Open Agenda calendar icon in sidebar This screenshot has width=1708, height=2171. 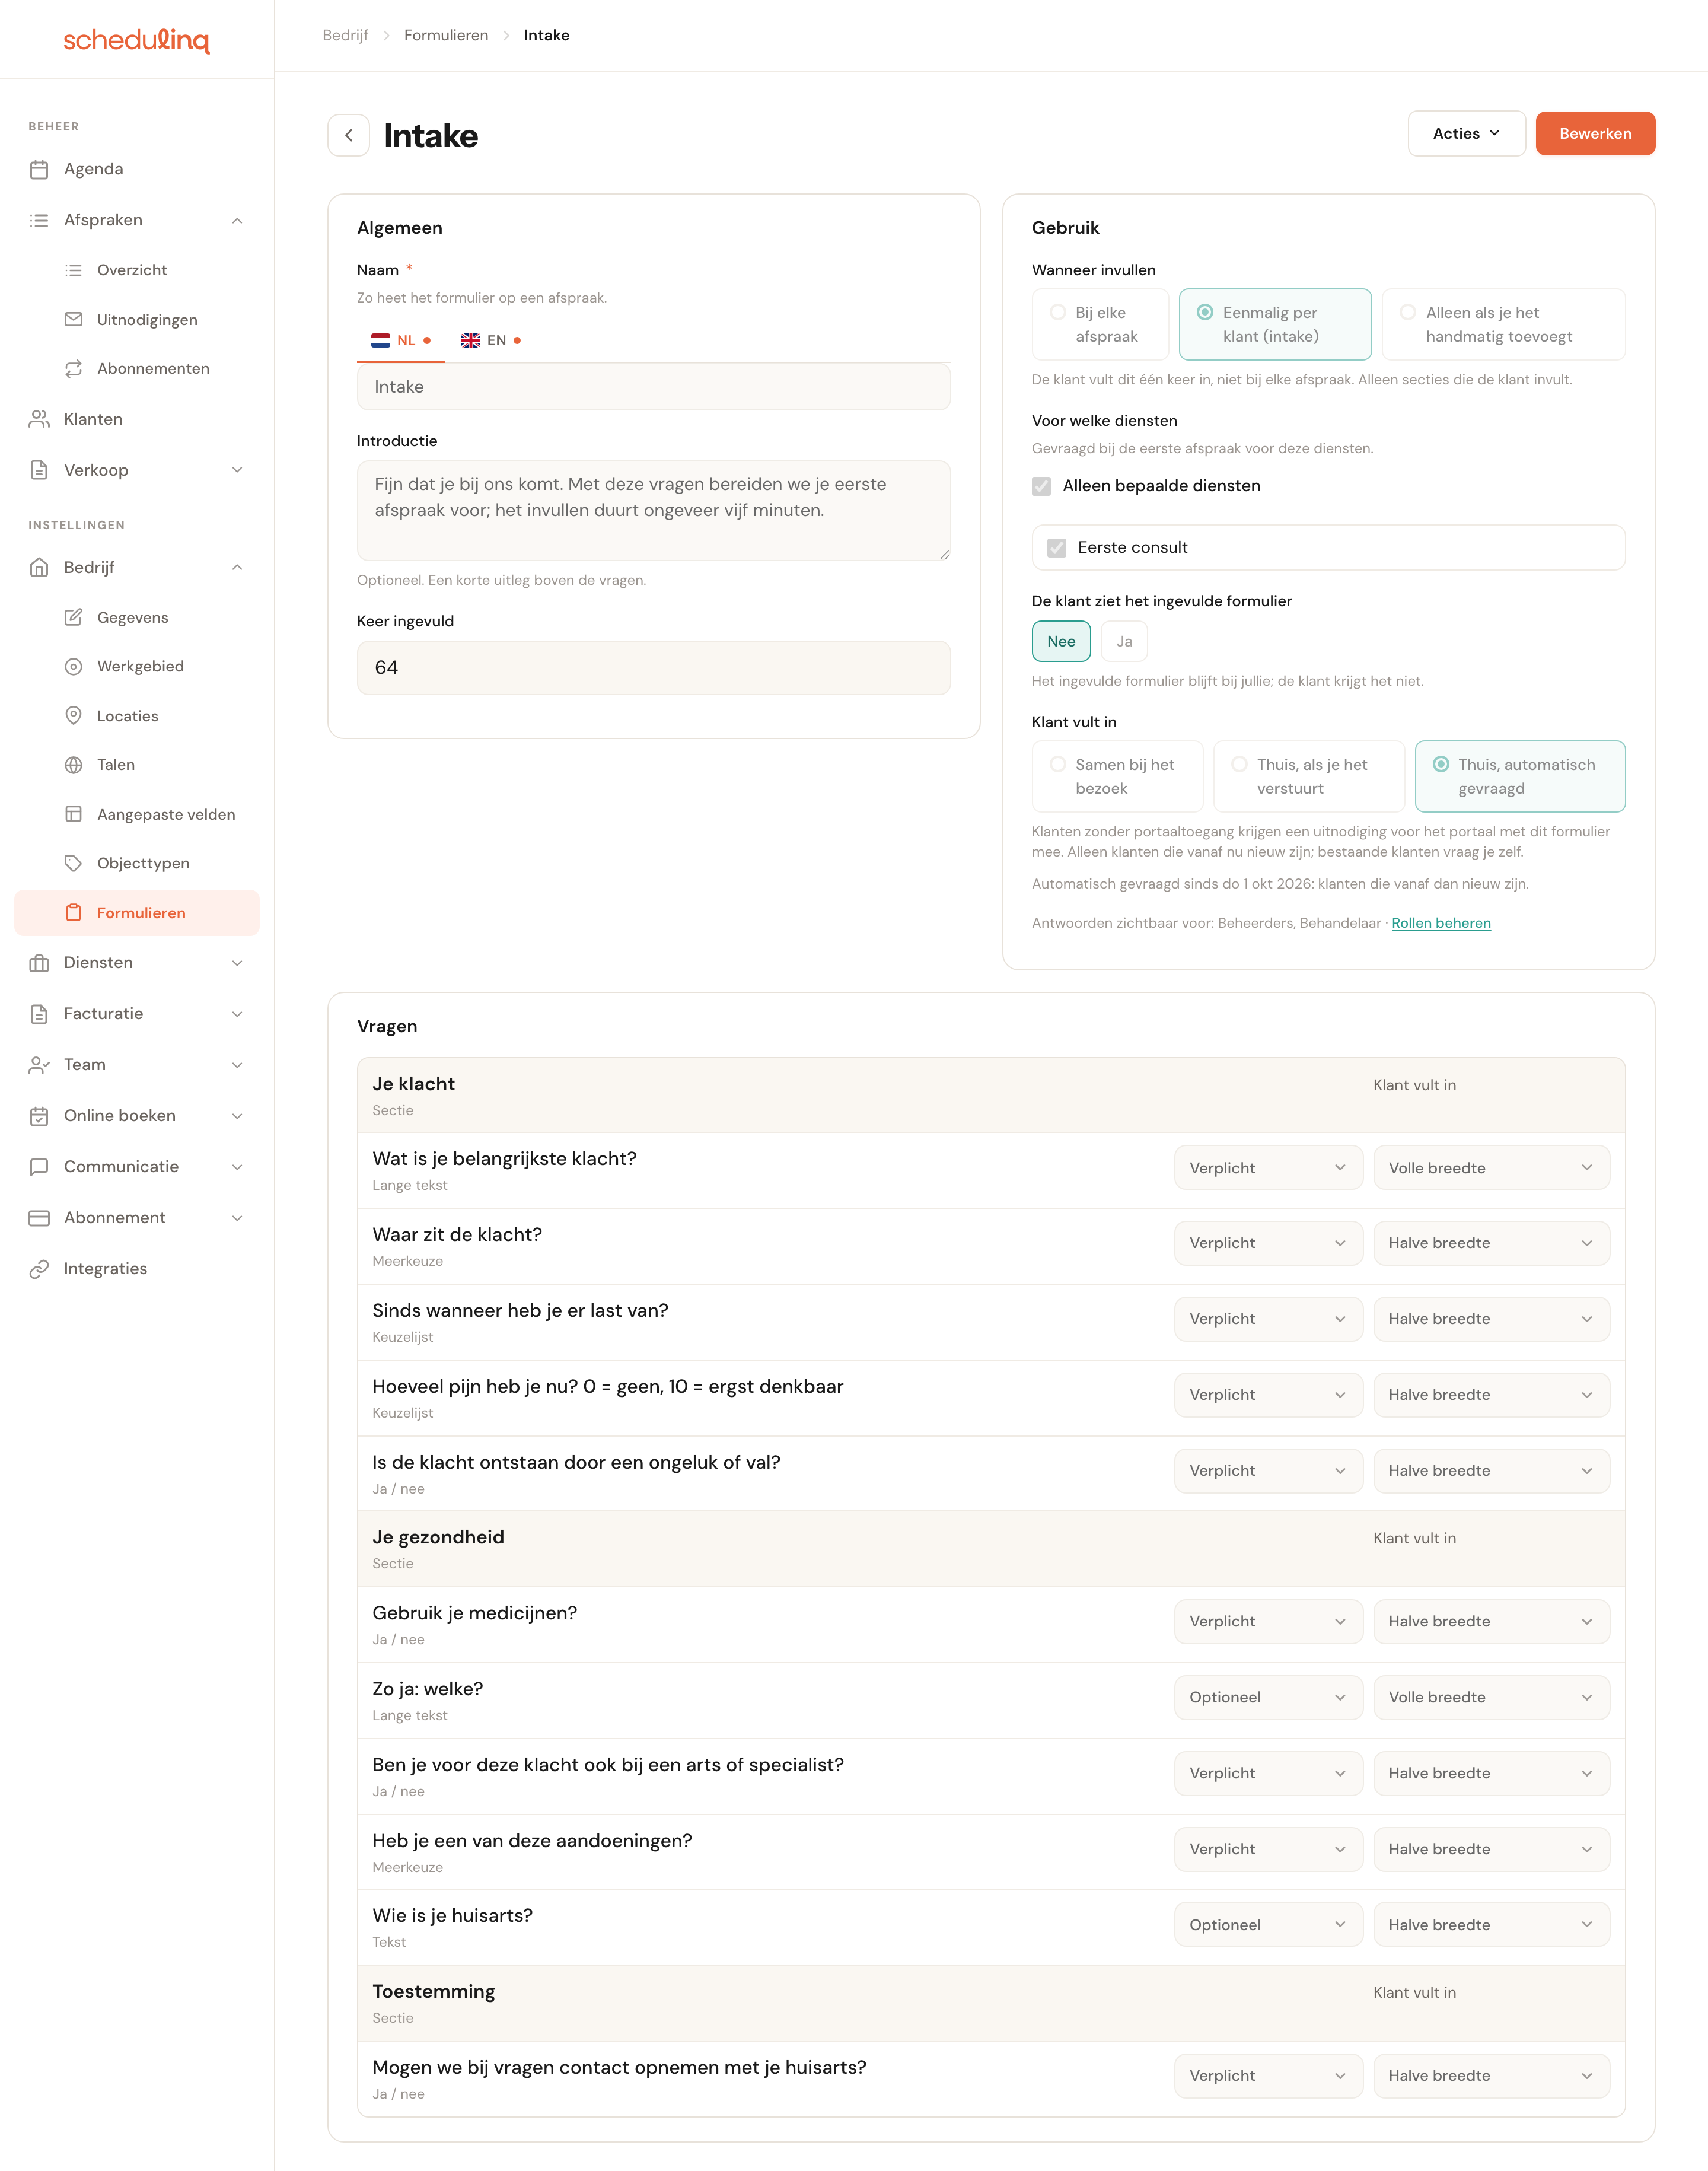pos(39,169)
